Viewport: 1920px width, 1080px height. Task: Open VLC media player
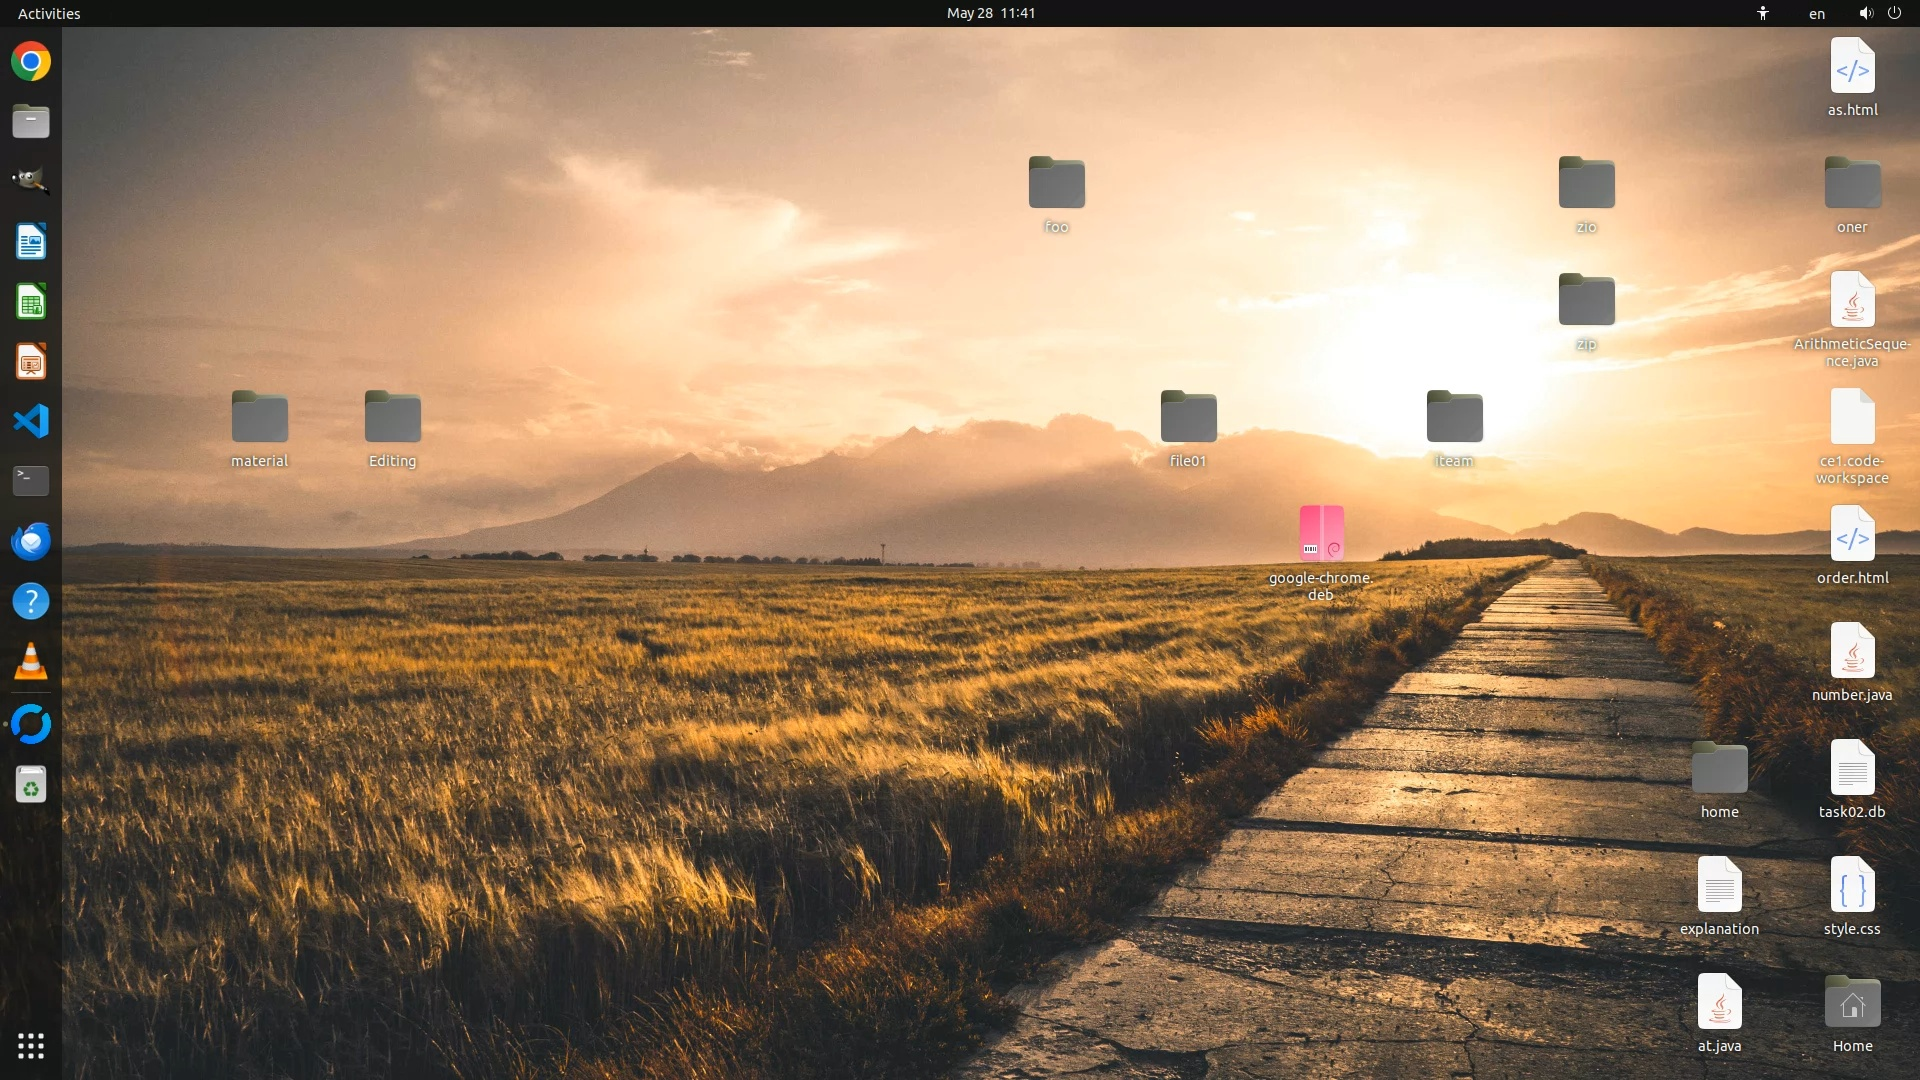[31, 662]
